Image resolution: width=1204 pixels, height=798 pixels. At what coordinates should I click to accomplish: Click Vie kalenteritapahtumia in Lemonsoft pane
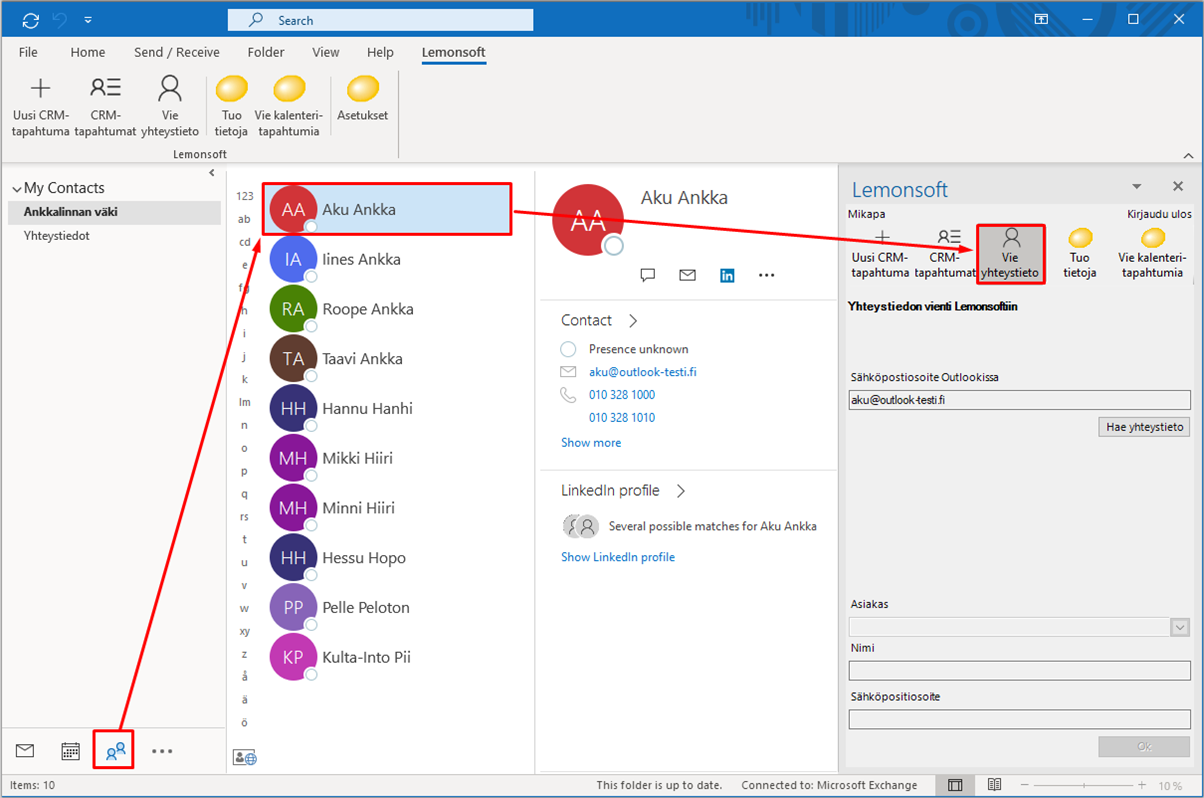coord(1150,253)
